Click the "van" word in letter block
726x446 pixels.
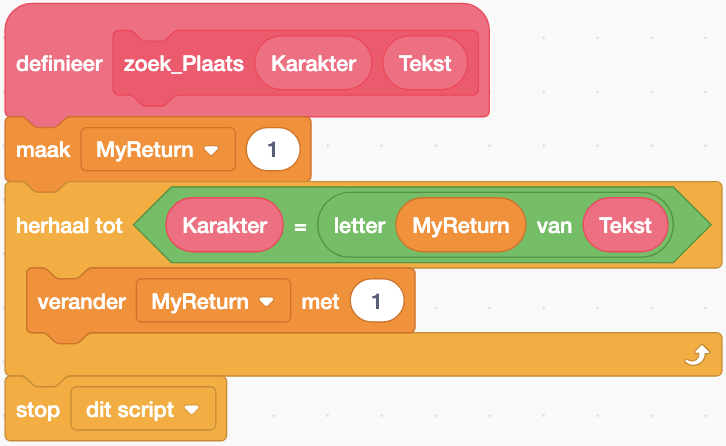[554, 225]
